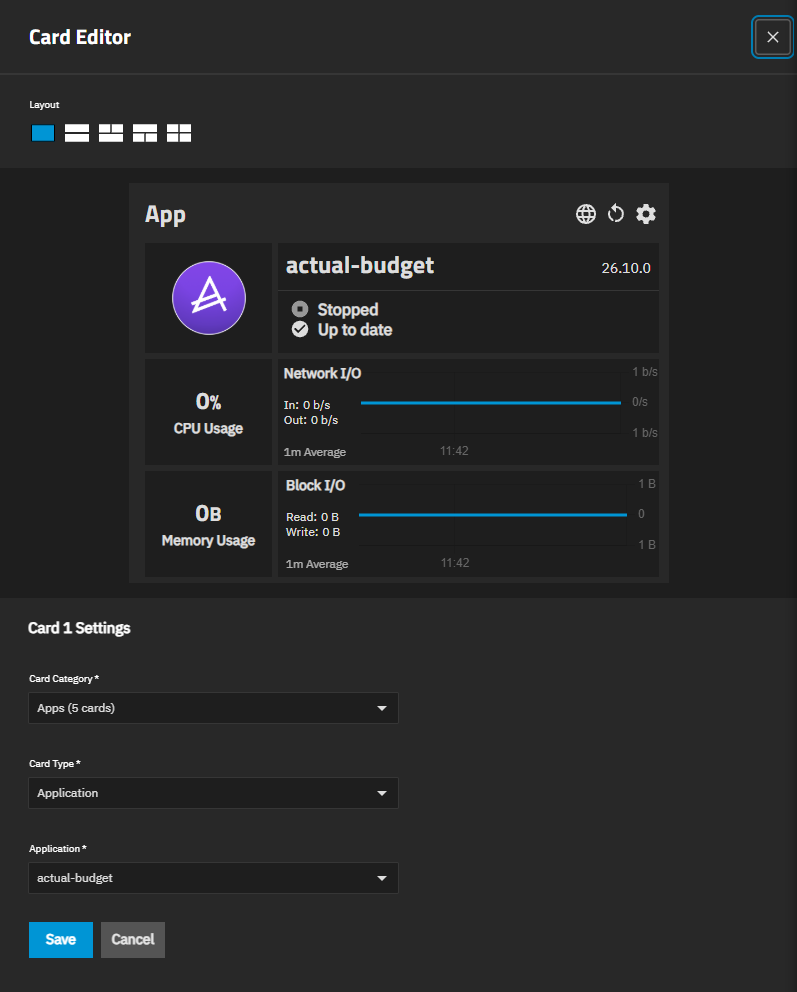Select the single full-card layout

(x=43, y=133)
